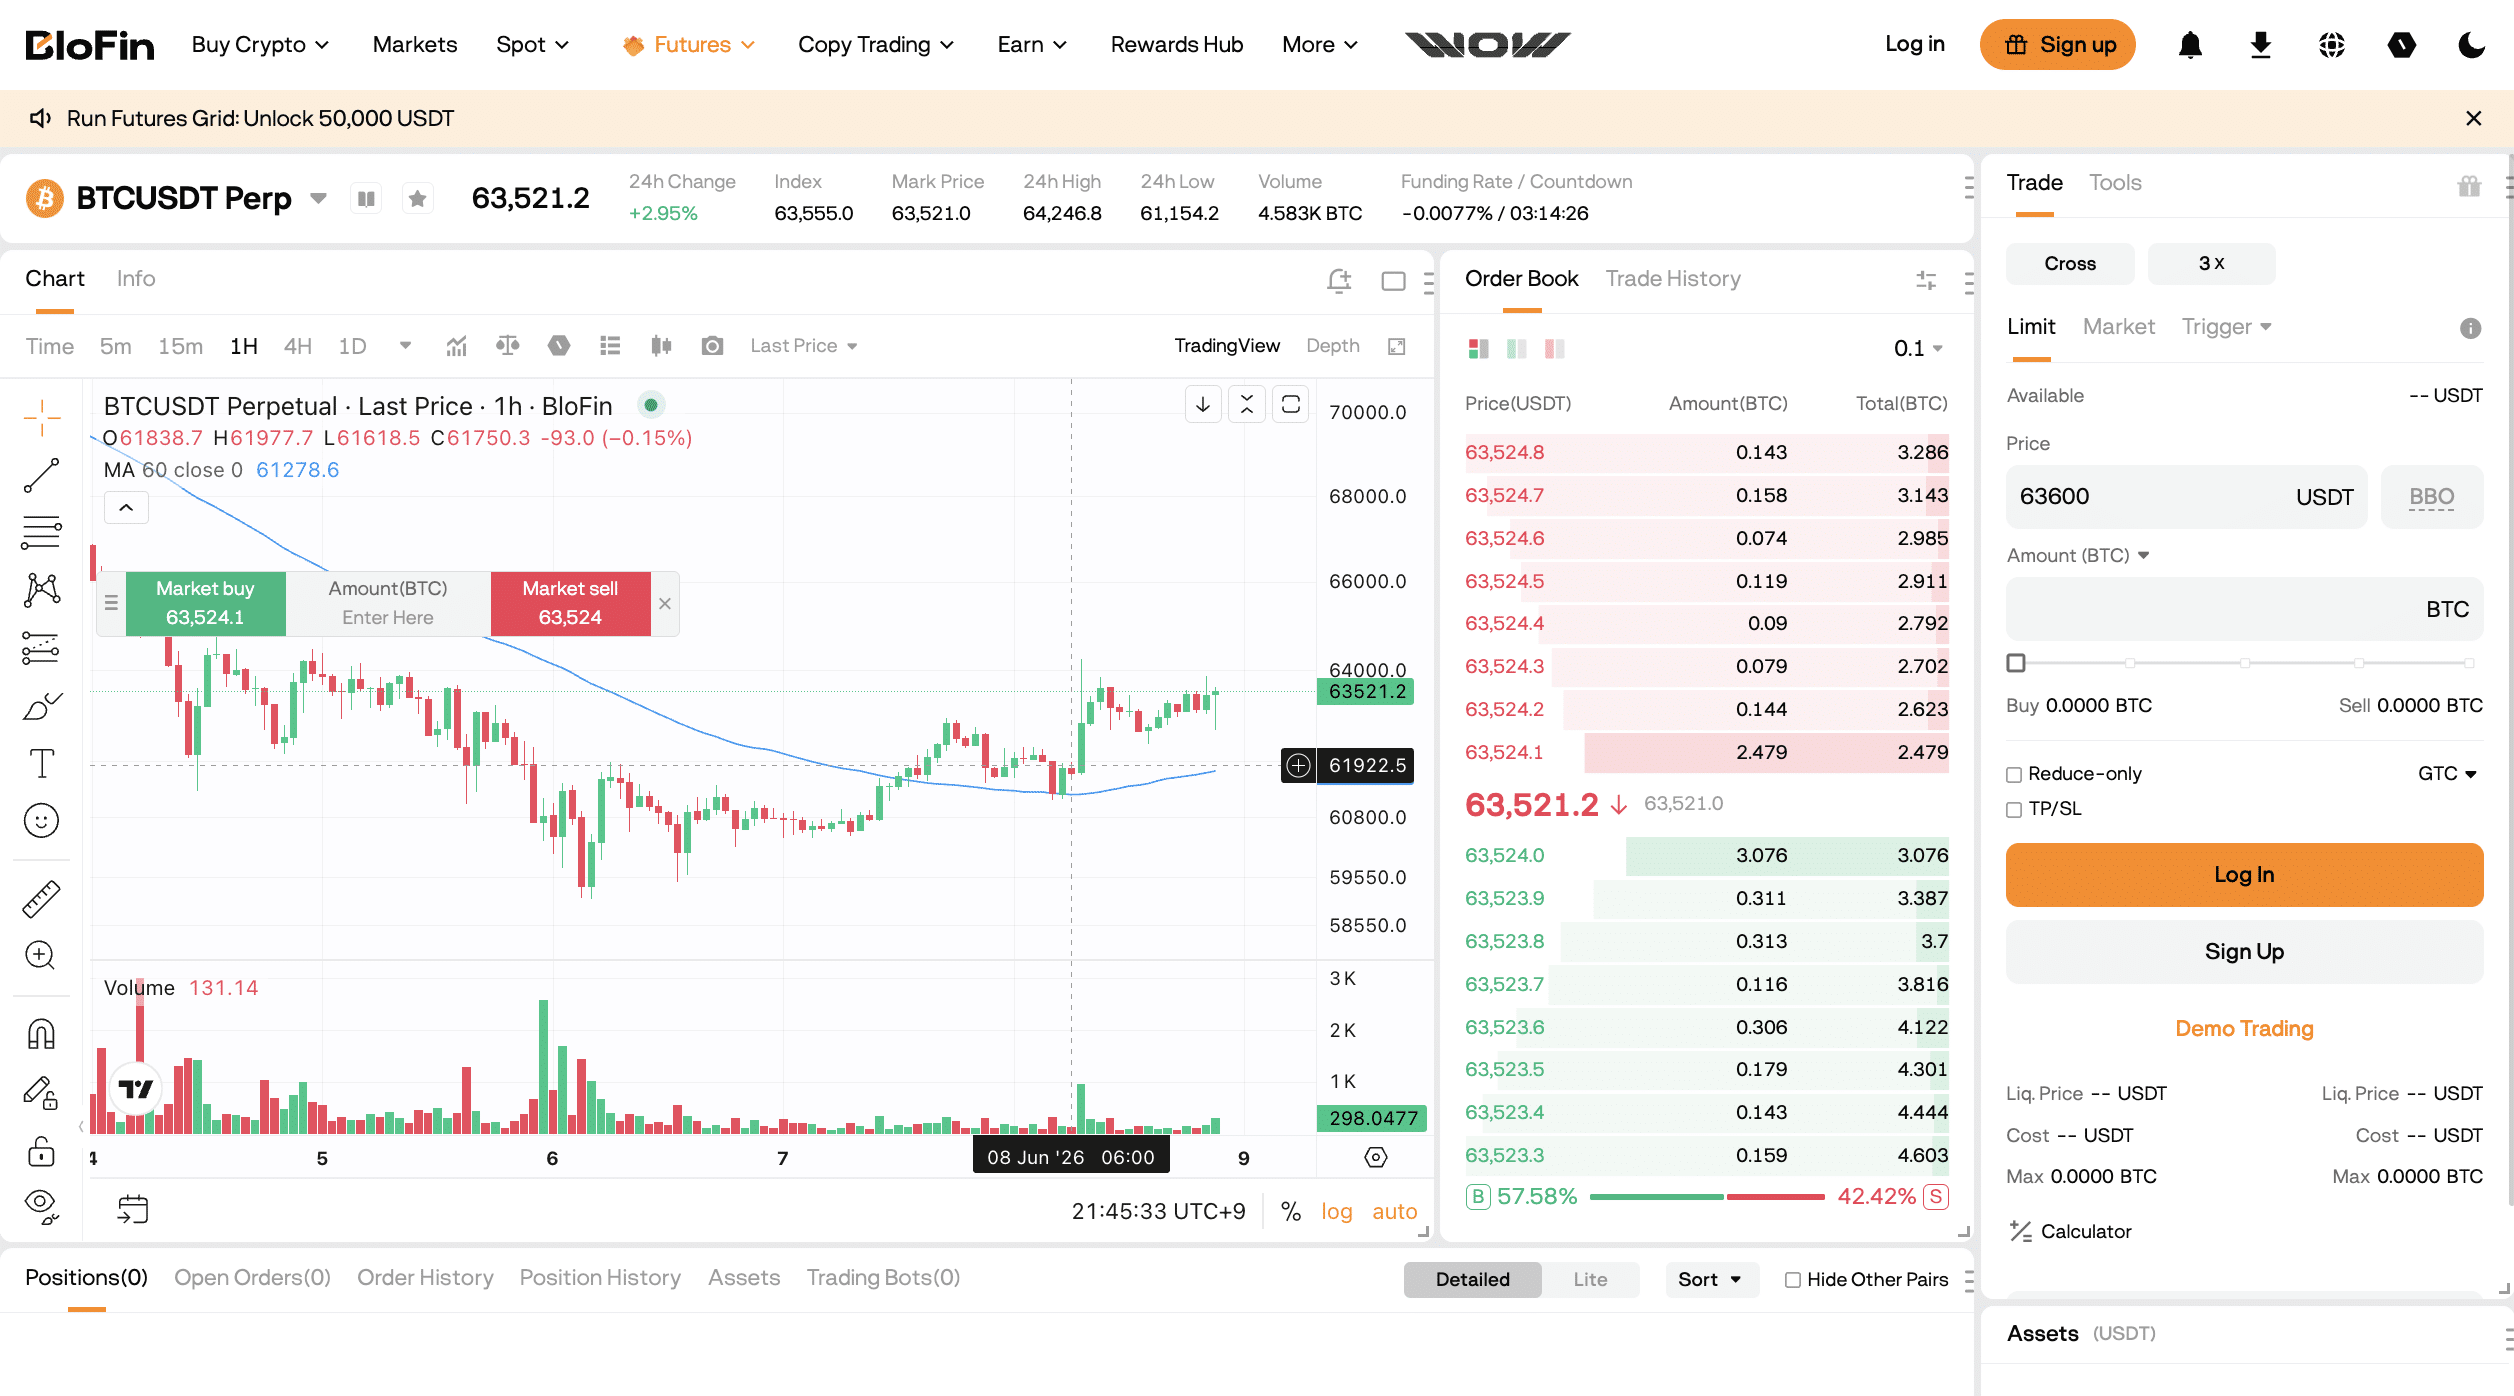
Task: Take a chart snapshot with camera icon
Action: (712, 346)
